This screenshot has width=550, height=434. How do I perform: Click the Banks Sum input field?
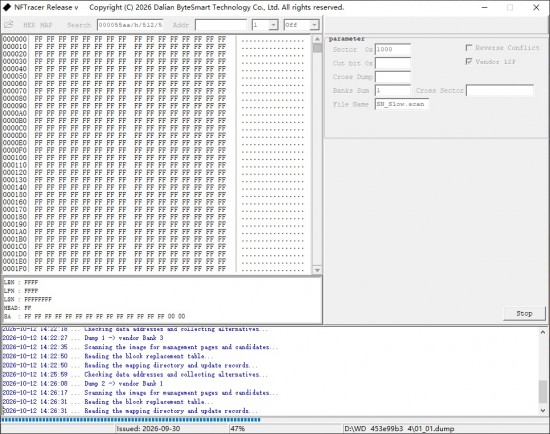click(x=393, y=91)
